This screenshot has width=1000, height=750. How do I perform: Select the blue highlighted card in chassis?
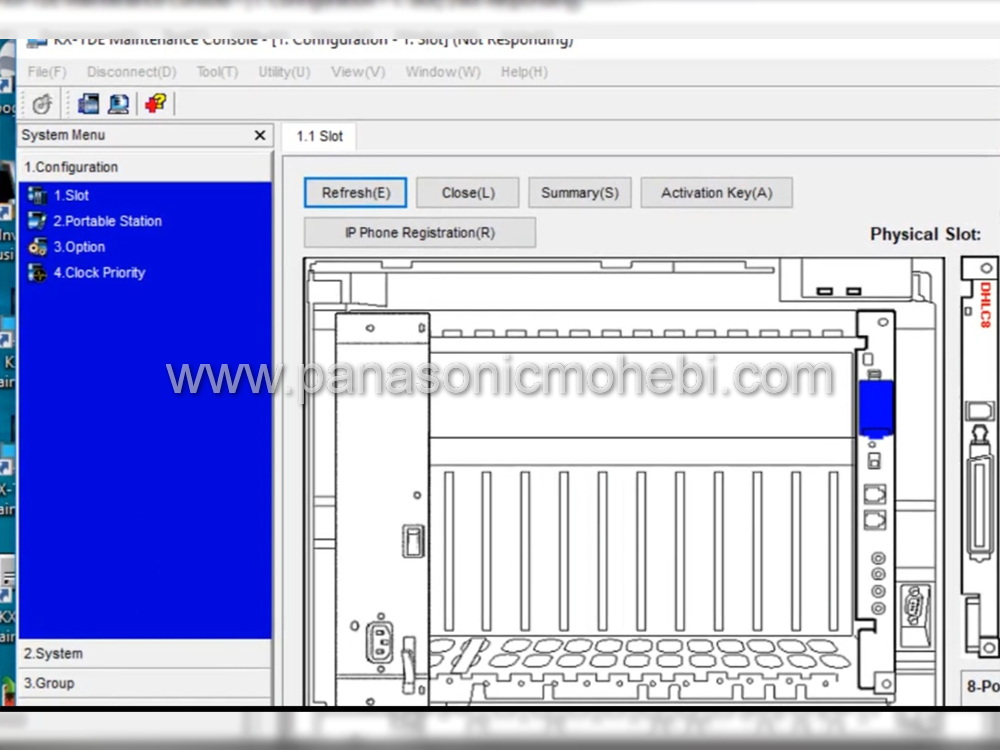(x=876, y=407)
